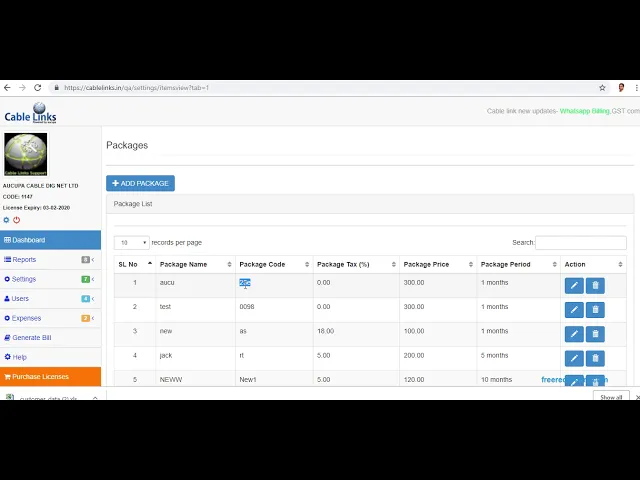Click Whatsapp Billing ticker text
This screenshot has height=480, width=640.
click(584, 111)
